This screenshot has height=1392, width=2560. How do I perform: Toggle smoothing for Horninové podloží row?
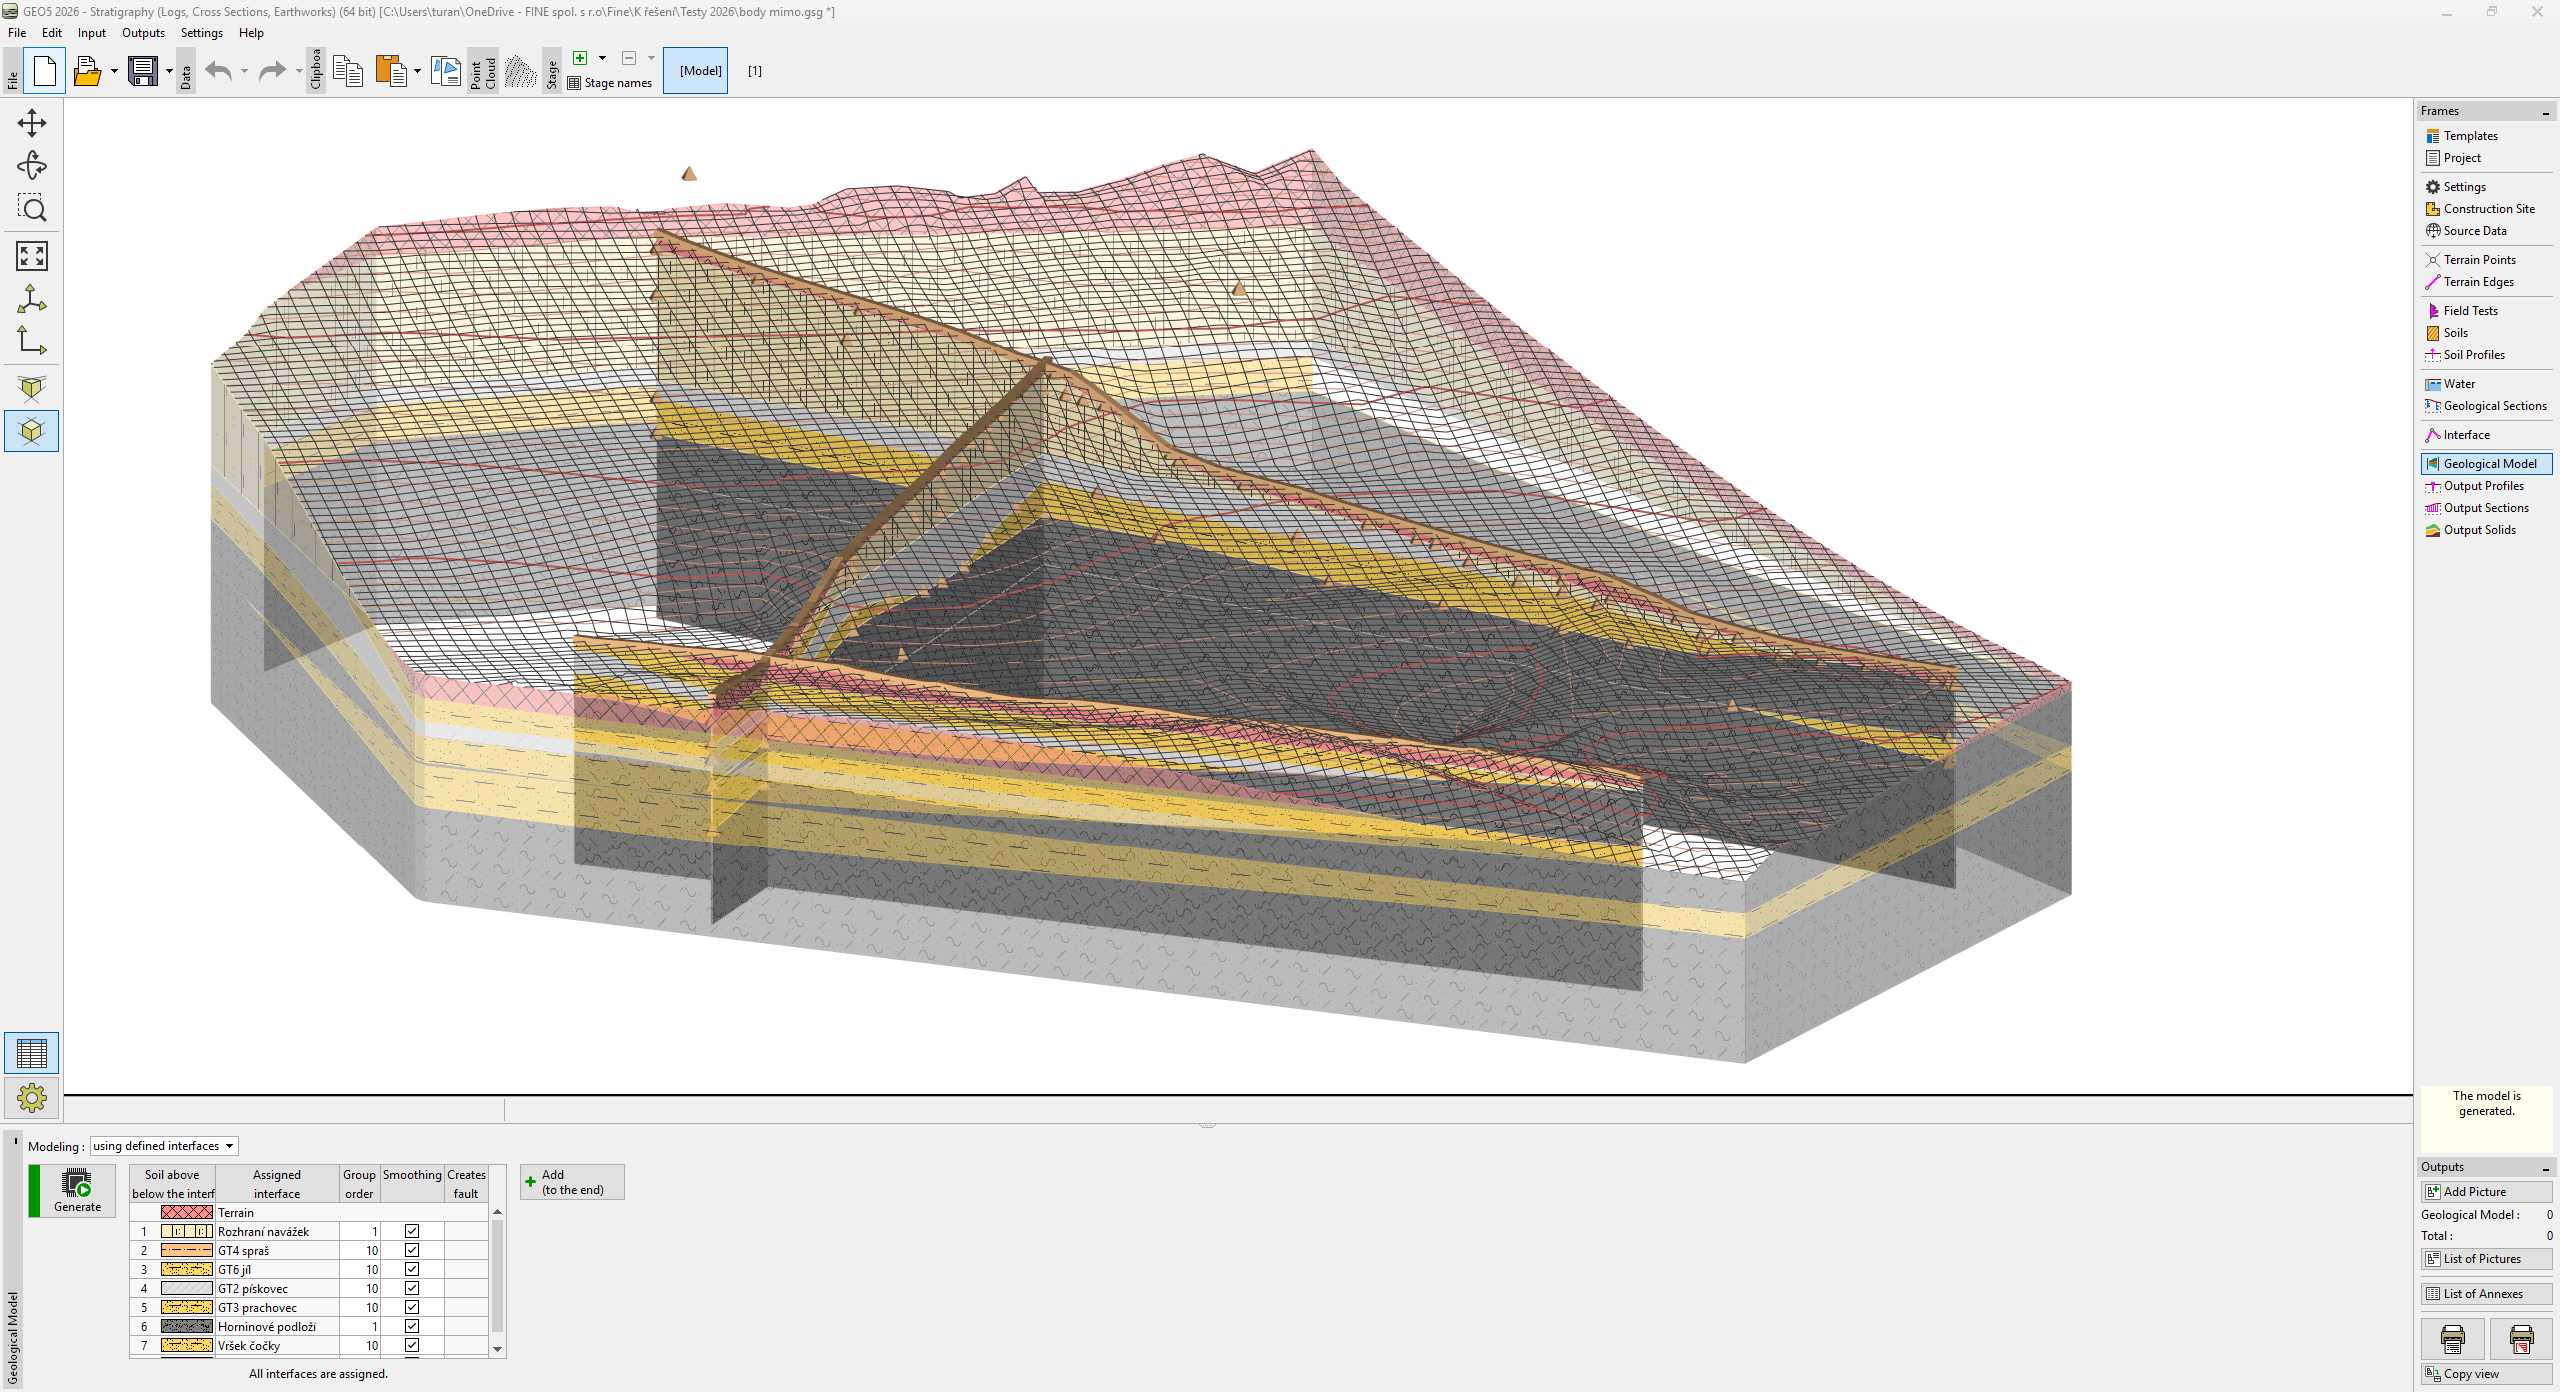412,1326
